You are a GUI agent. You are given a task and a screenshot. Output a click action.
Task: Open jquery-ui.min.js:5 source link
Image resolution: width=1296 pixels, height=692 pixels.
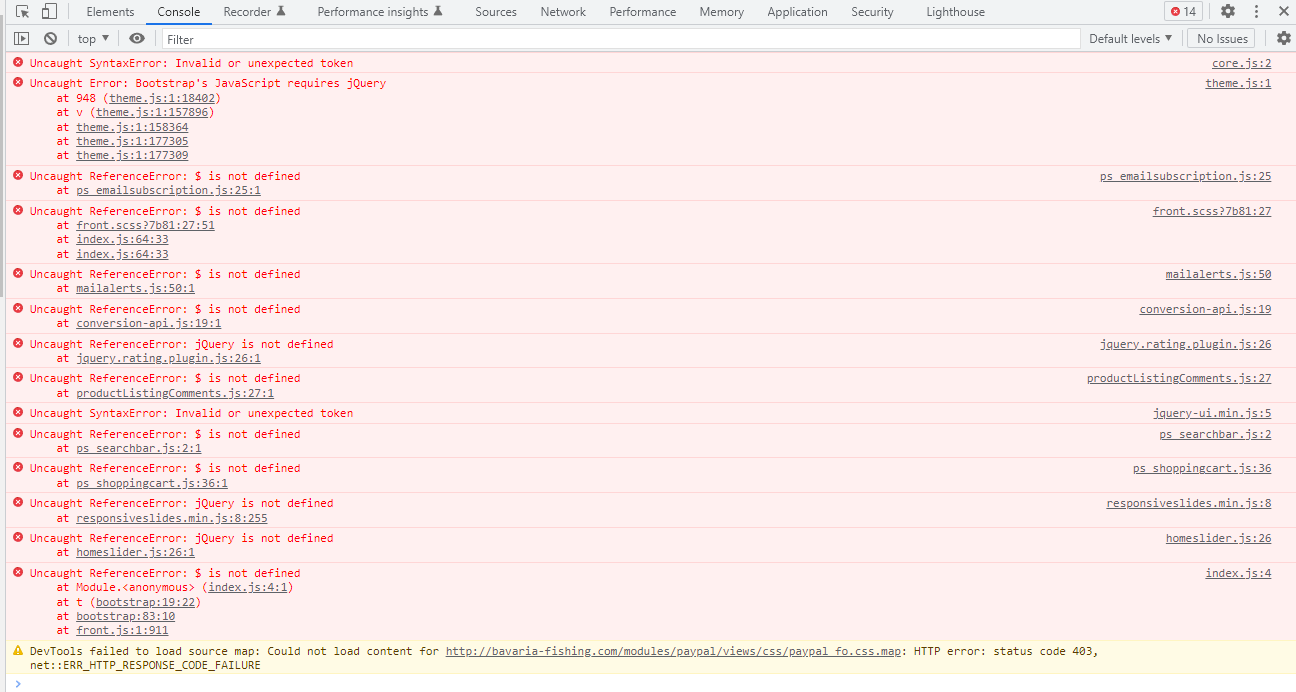point(1212,413)
